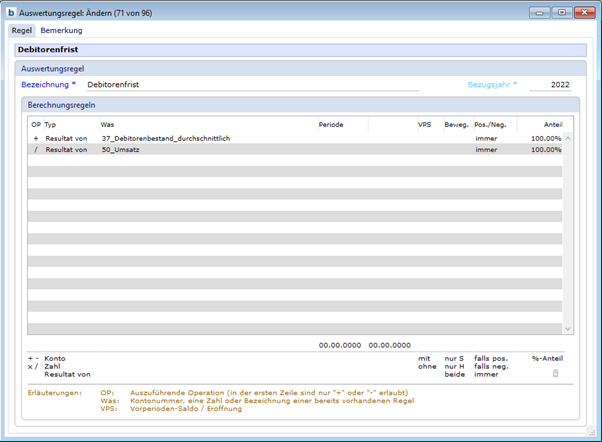Click the '/' operator in second row
Screen dimensions: 602x442
(36, 149)
